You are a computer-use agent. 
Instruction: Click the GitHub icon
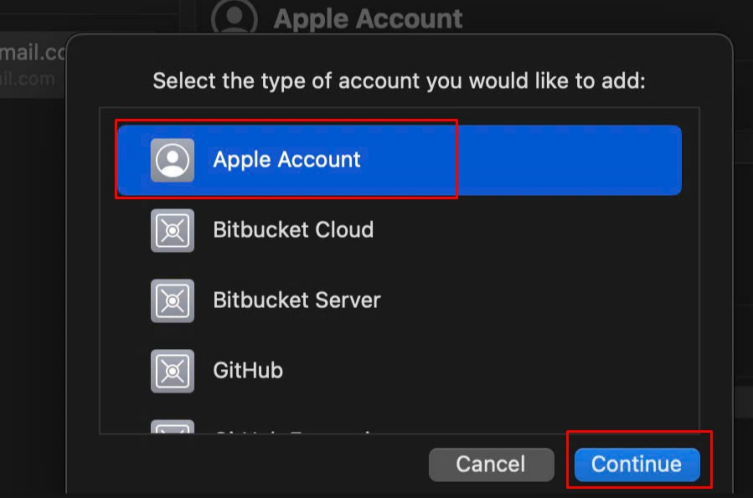coord(172,370)
